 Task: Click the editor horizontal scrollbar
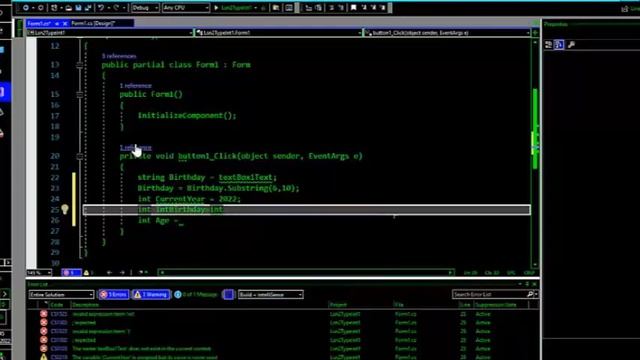pos(306,273)
